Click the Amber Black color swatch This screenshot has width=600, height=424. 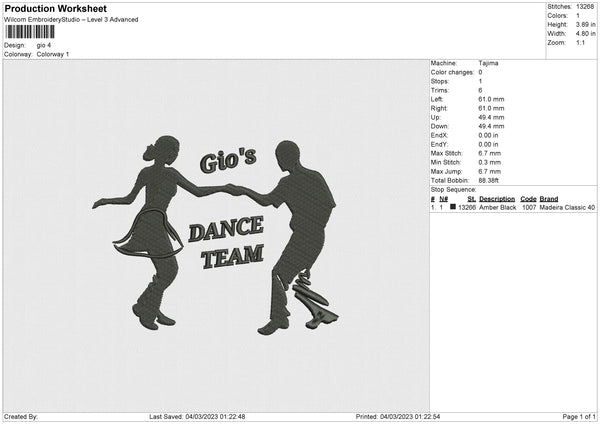[453, 208]
